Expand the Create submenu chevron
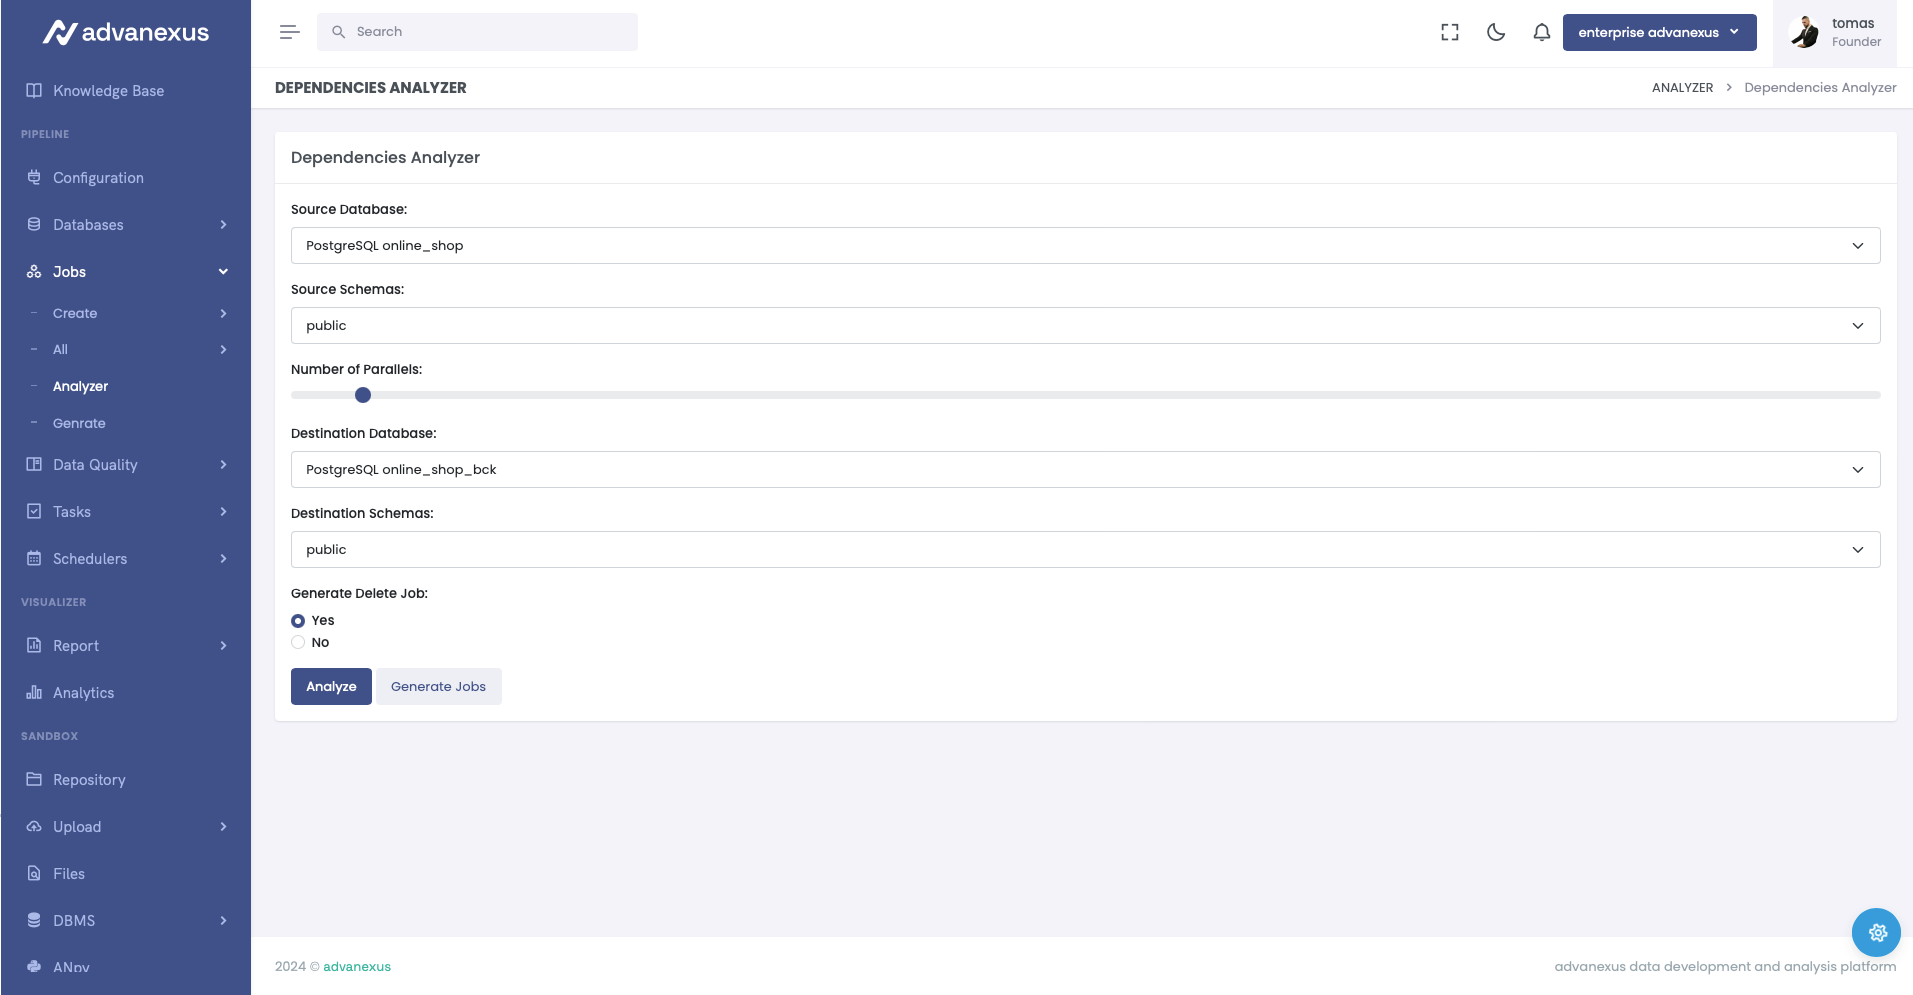 pos(223,313)
